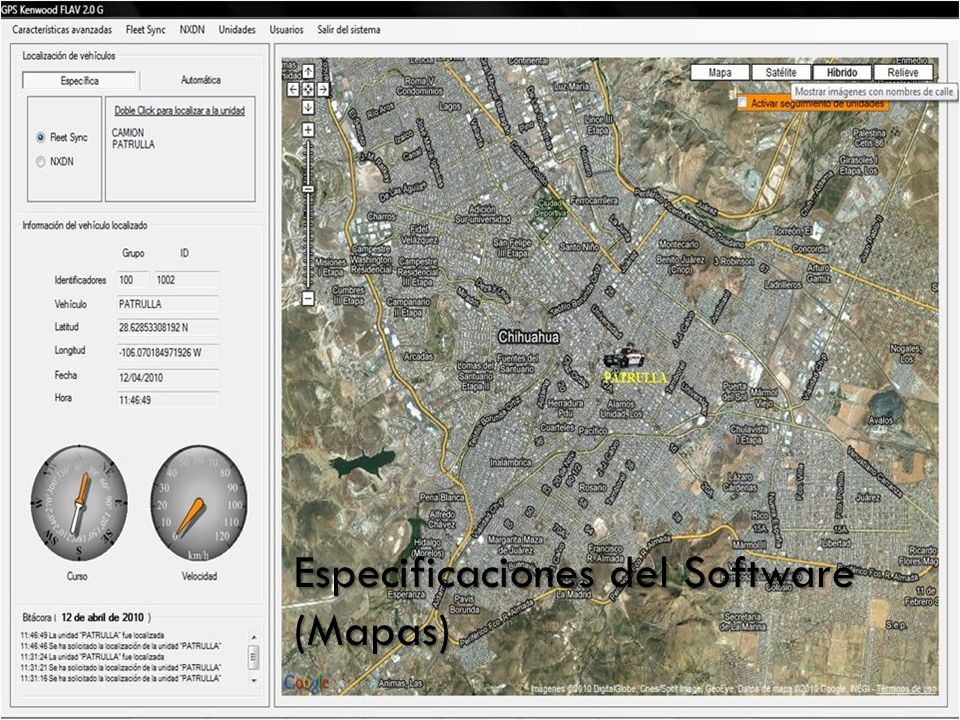Screen dimensions: 960x720
Task: Click the 11:46:46 log entry in Bitácora
Action: click(x=121, y=646)
